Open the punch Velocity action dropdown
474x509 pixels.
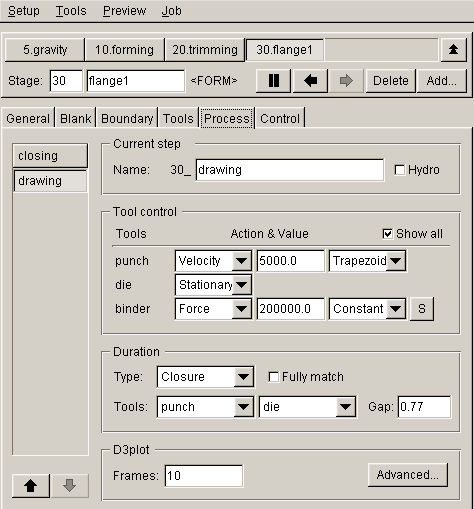(213, 261)
